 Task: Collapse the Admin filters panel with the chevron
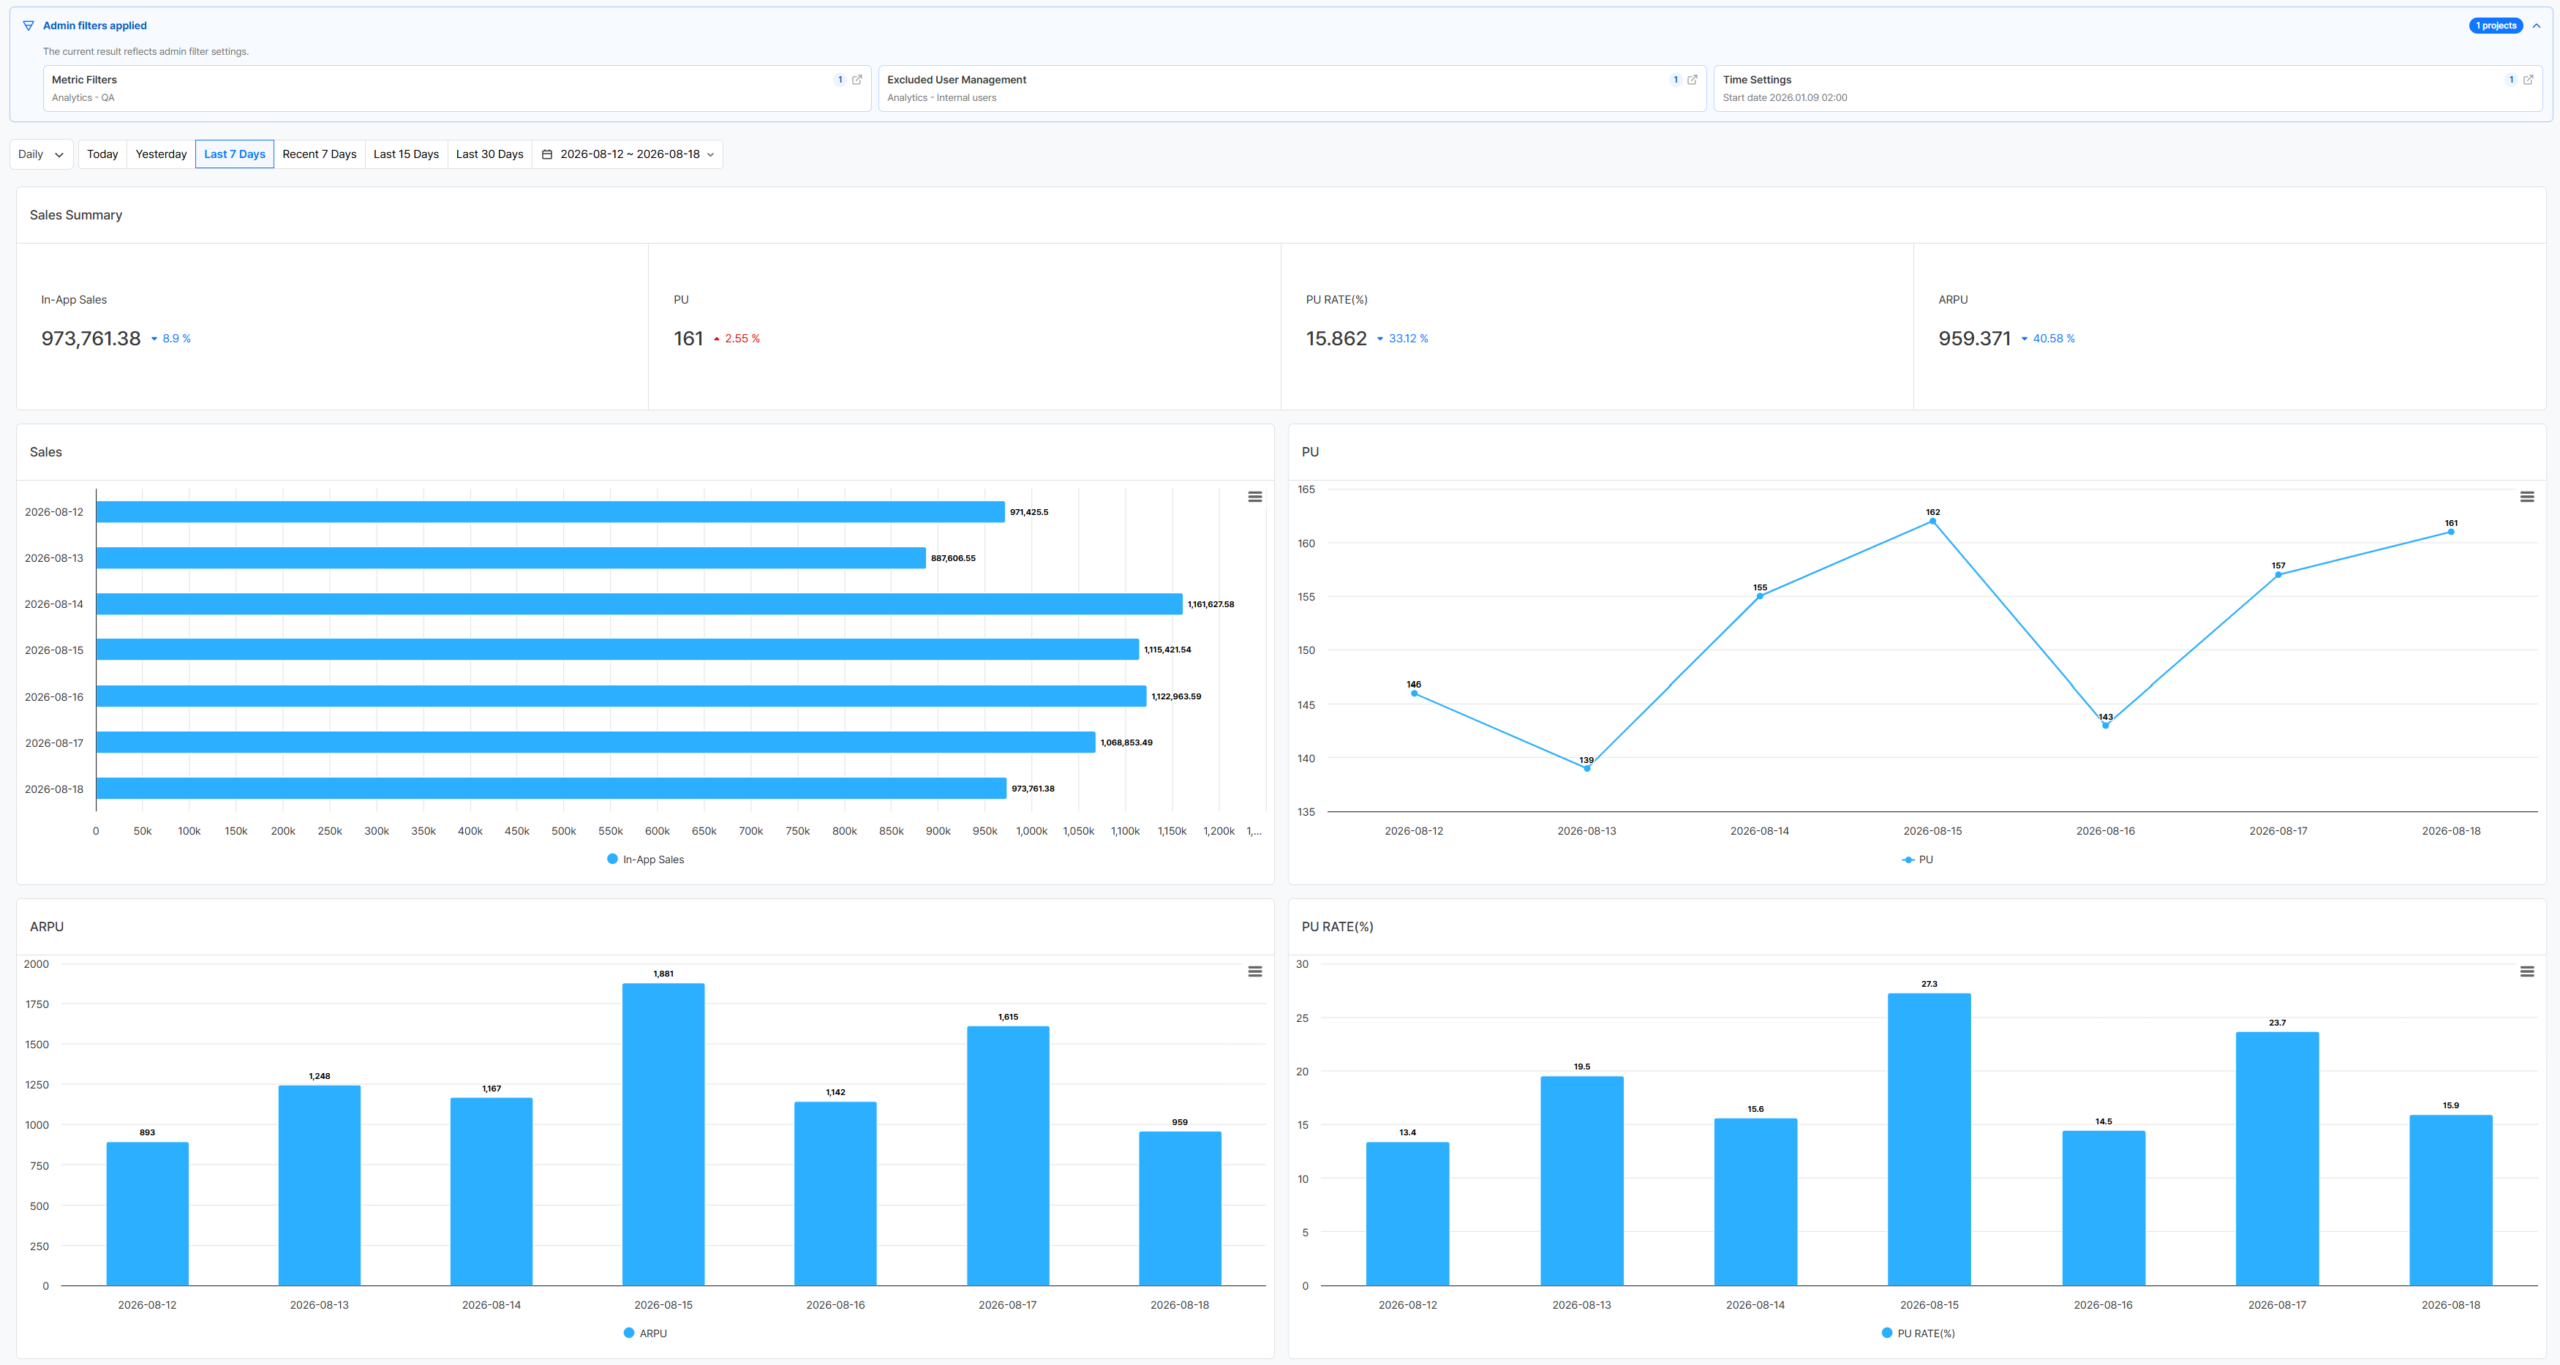(2536, 26)
